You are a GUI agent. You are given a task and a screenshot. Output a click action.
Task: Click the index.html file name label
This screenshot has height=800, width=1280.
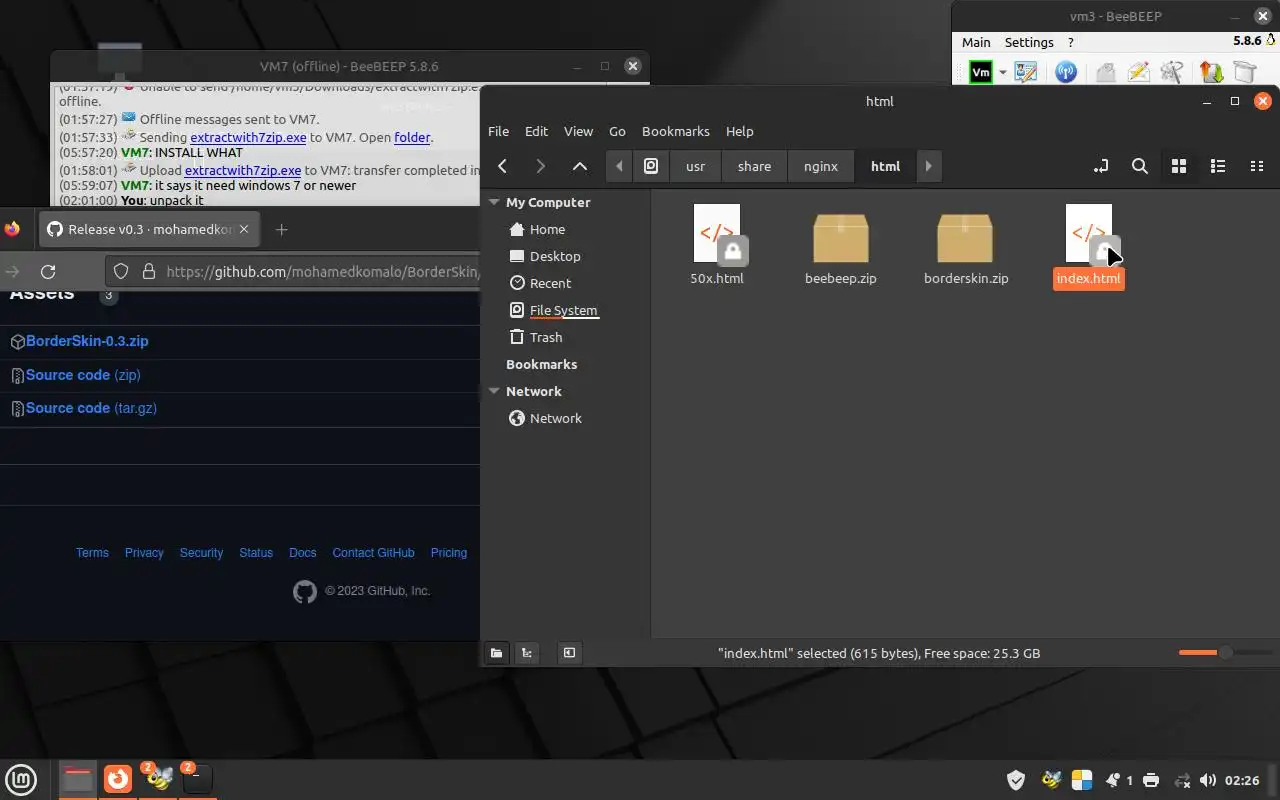tap(1088, 279)
